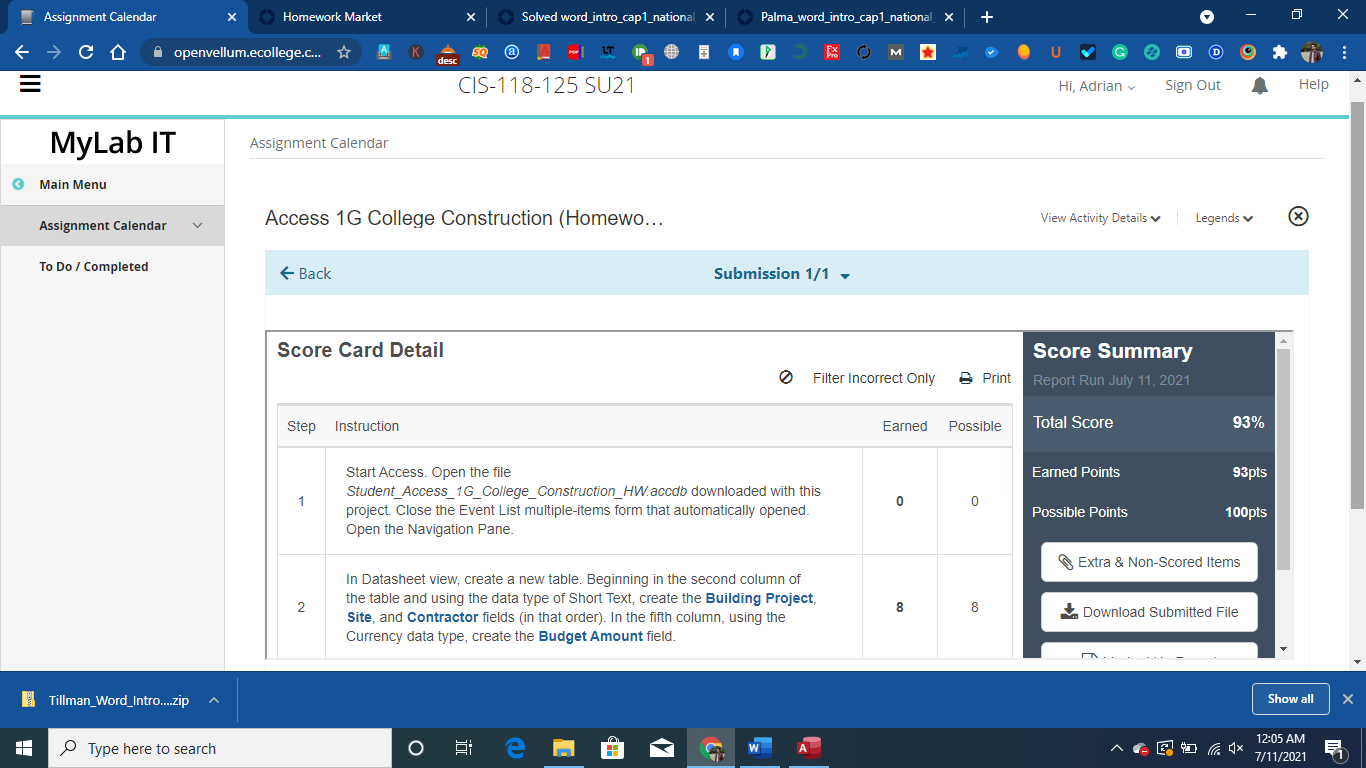Open the Legends dropdown

click(1224, 218)
